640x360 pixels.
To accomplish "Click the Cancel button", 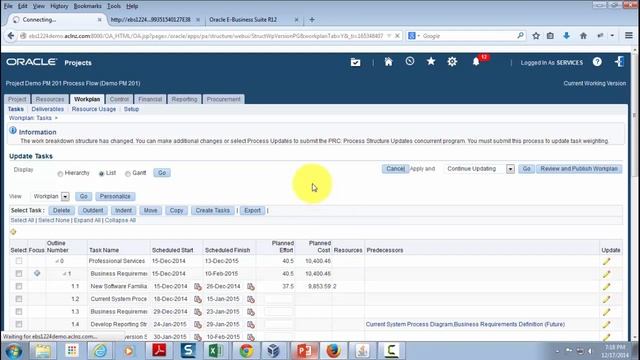I will pyautogui.click(x=395, y=169).
